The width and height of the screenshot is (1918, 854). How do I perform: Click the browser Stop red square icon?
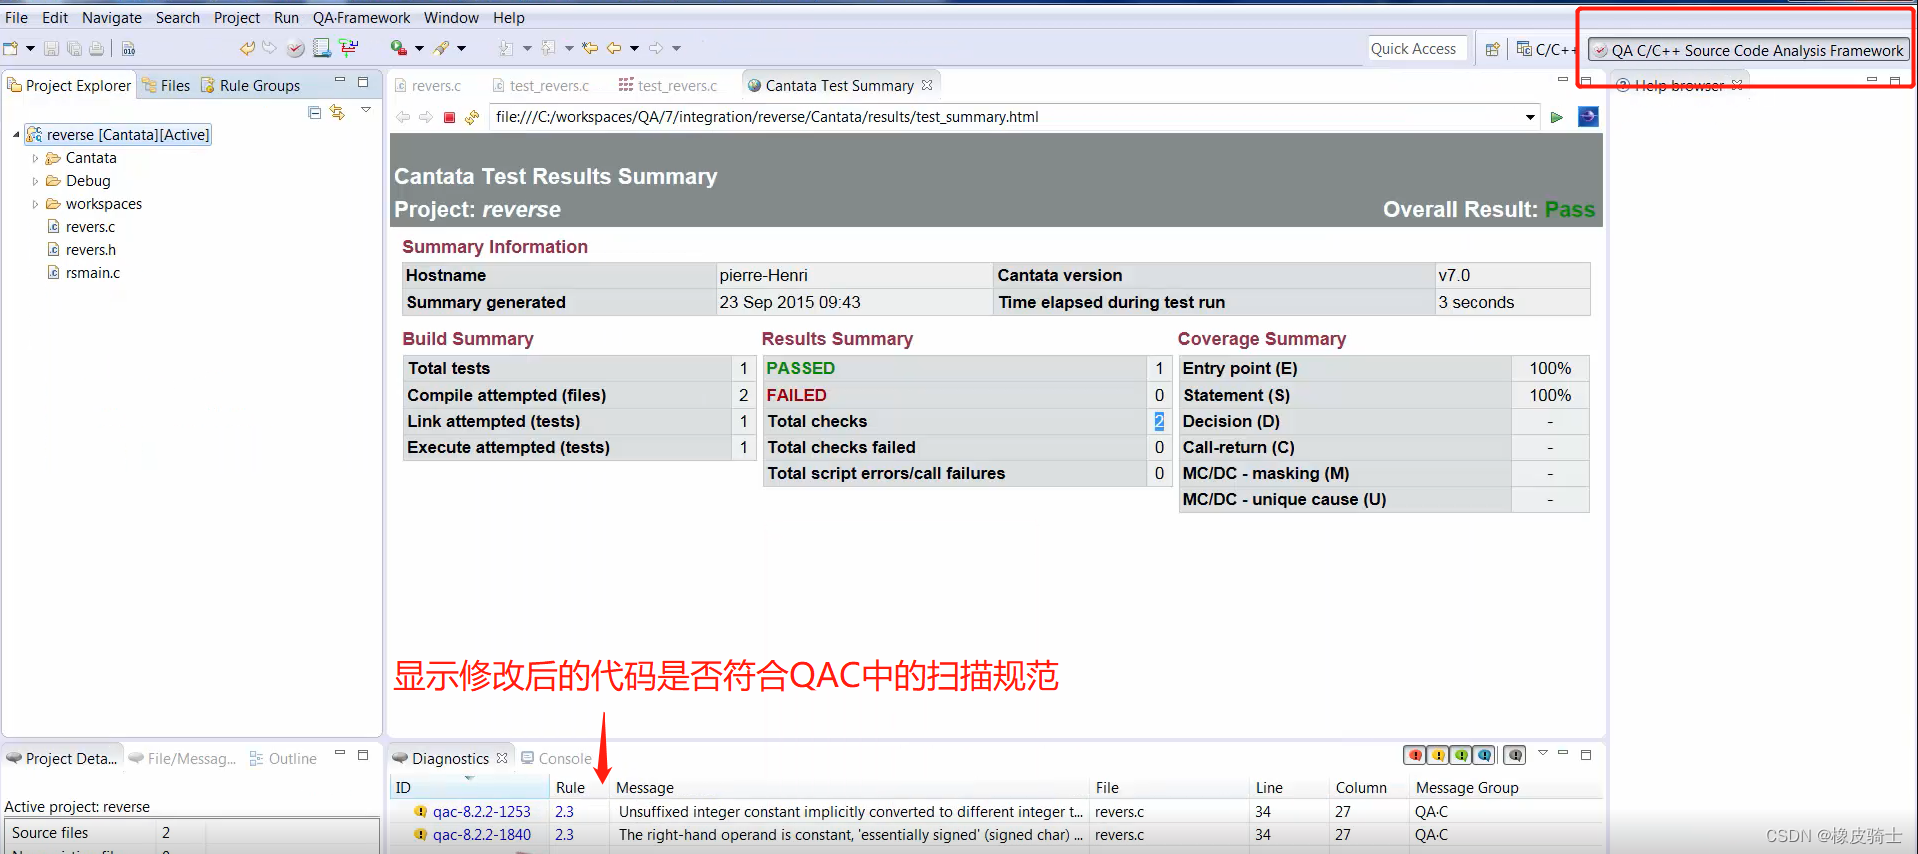449,117
